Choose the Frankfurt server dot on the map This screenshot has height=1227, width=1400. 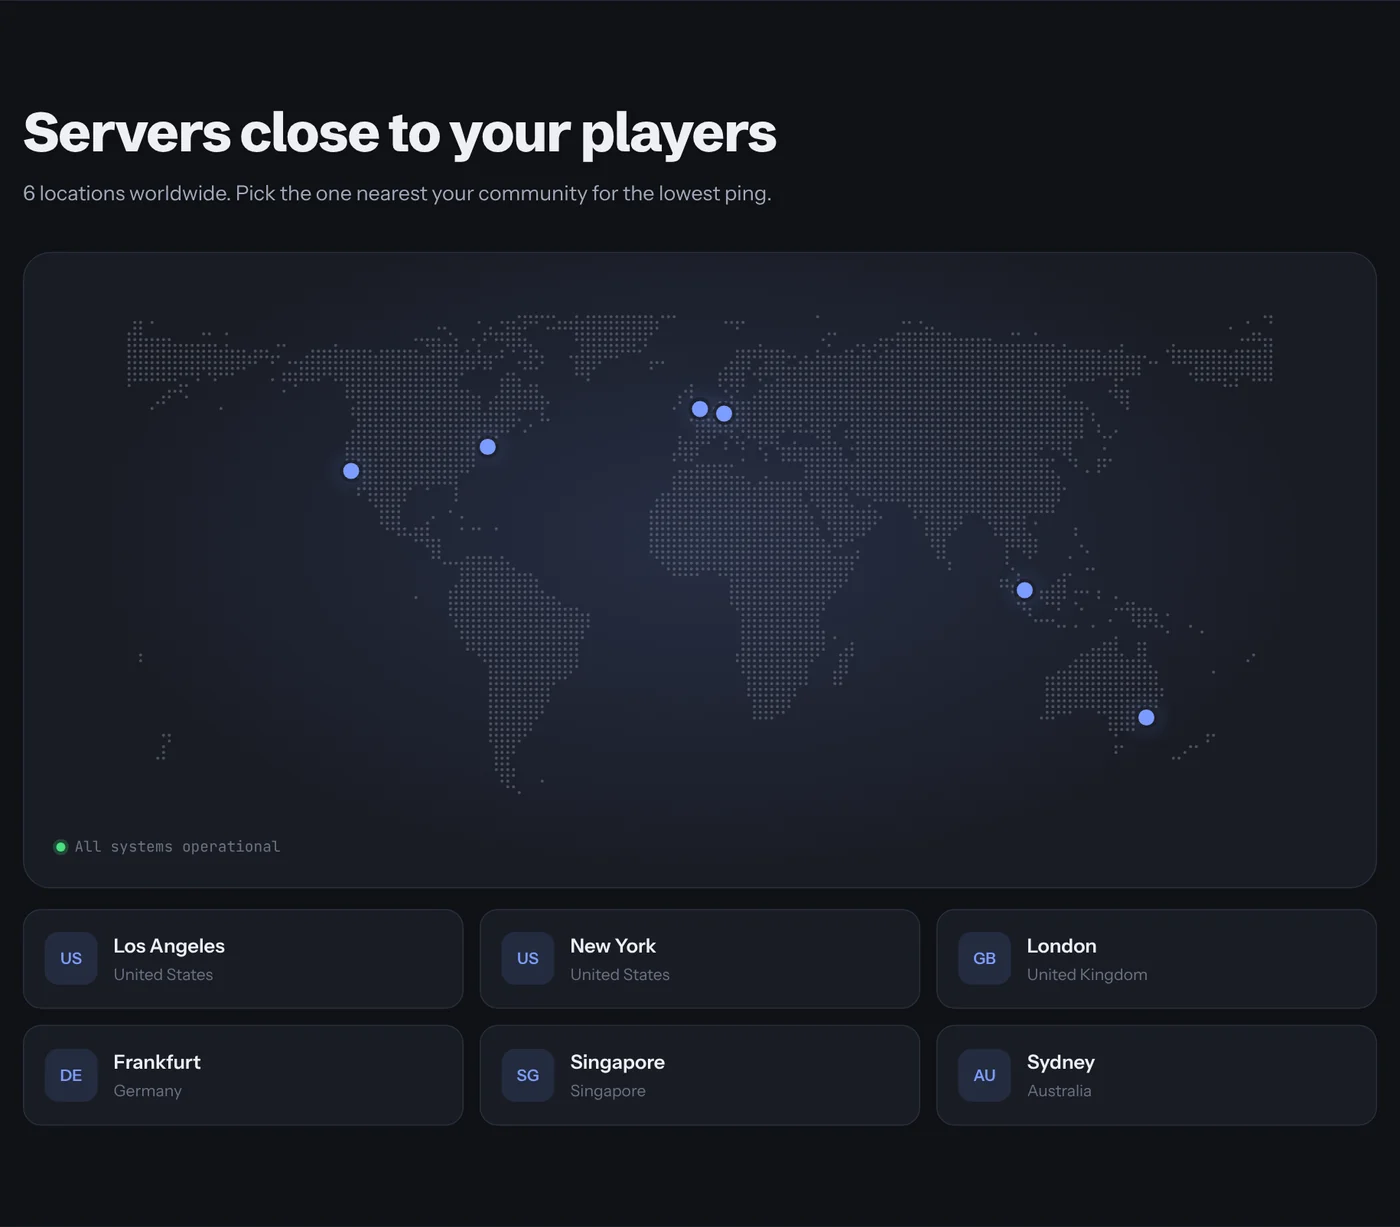click(724, 413)
